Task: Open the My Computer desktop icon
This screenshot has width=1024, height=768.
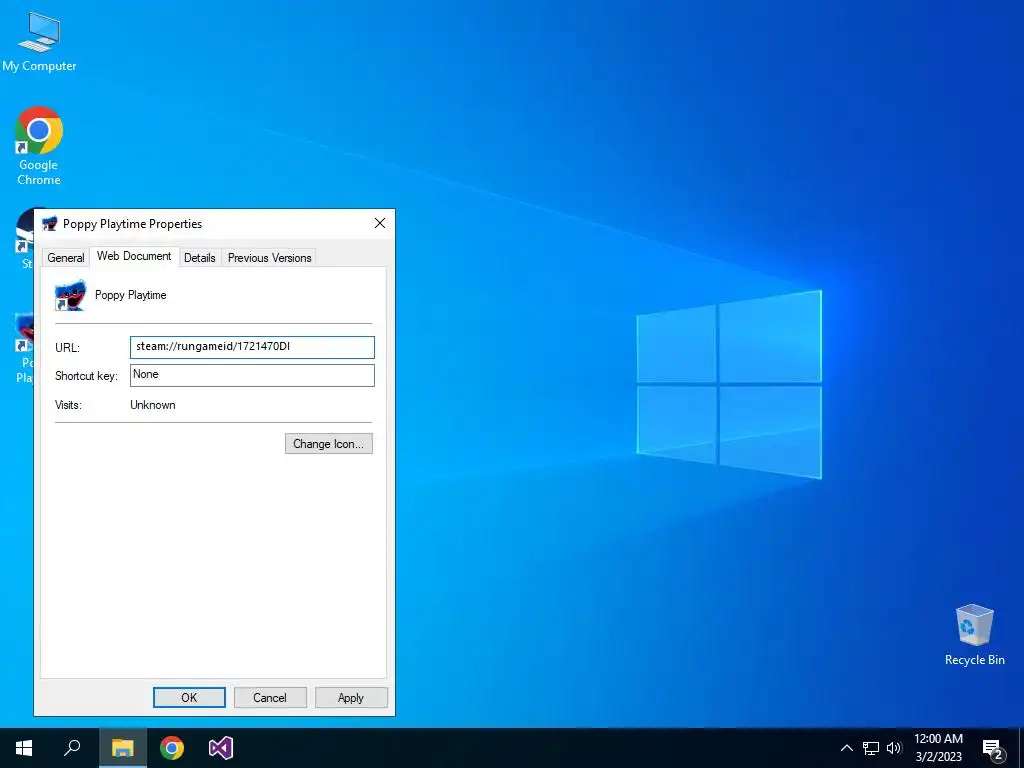Action: [x=39, y=40]
